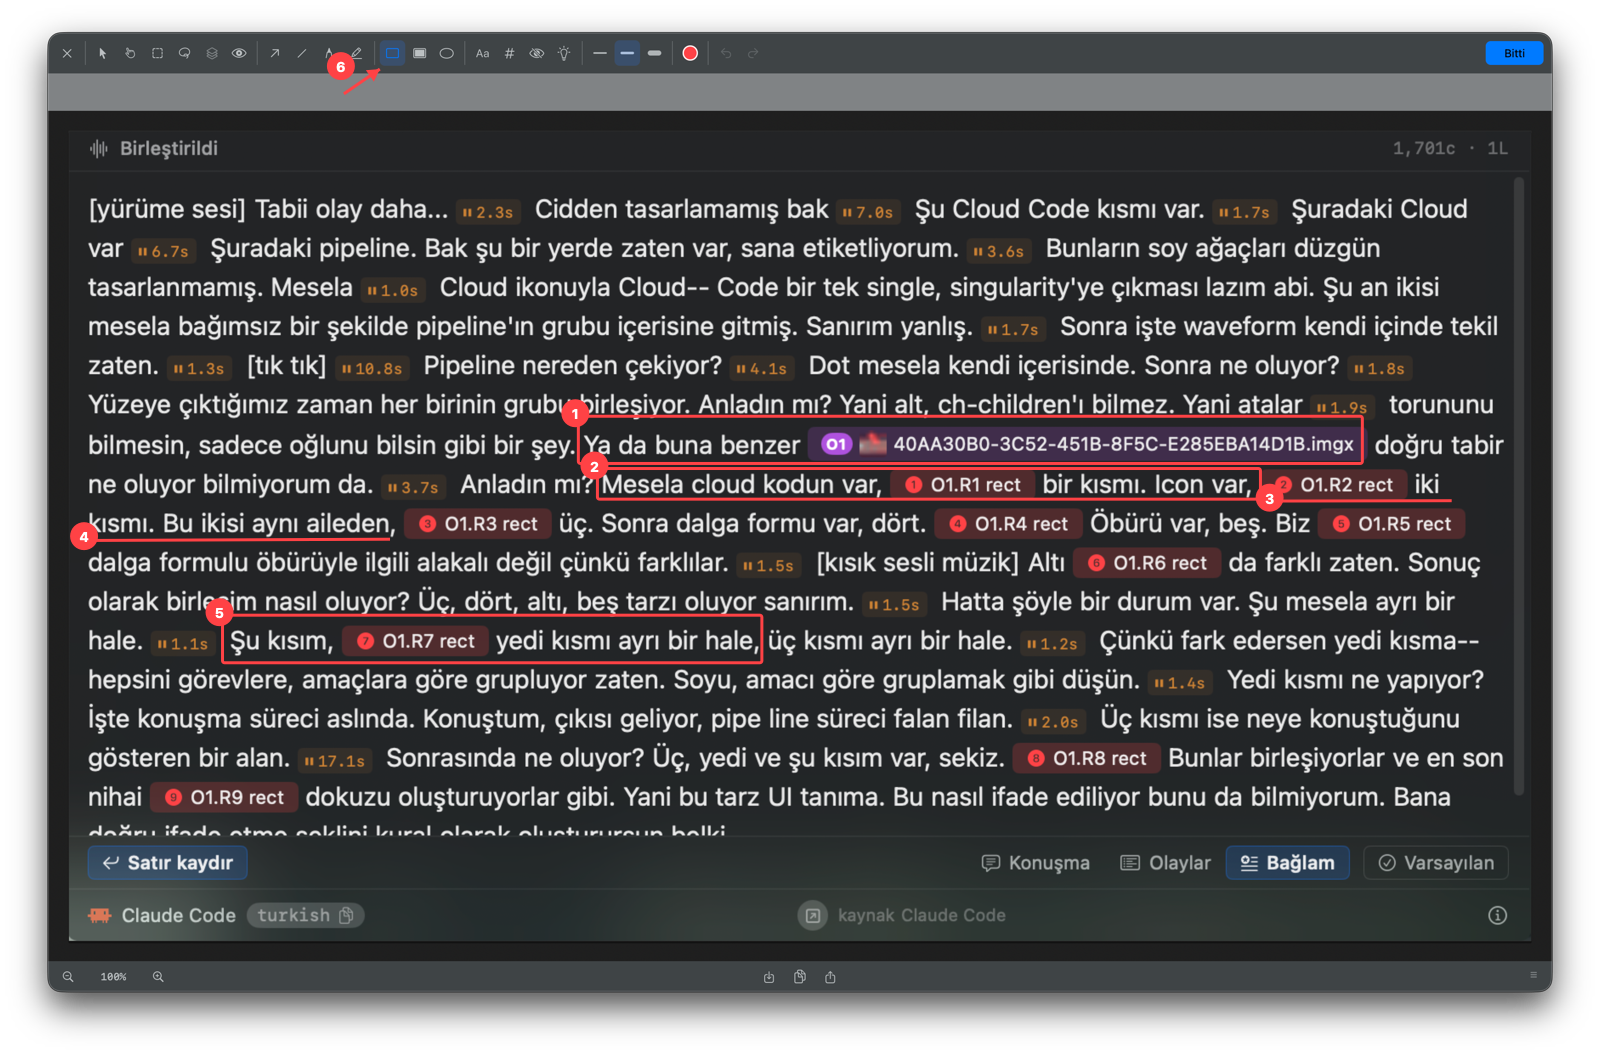The width and height of the screenshot is (1600, 1055).
Task: Switch to the Olaylar tab
Action: coord(1166,863)
